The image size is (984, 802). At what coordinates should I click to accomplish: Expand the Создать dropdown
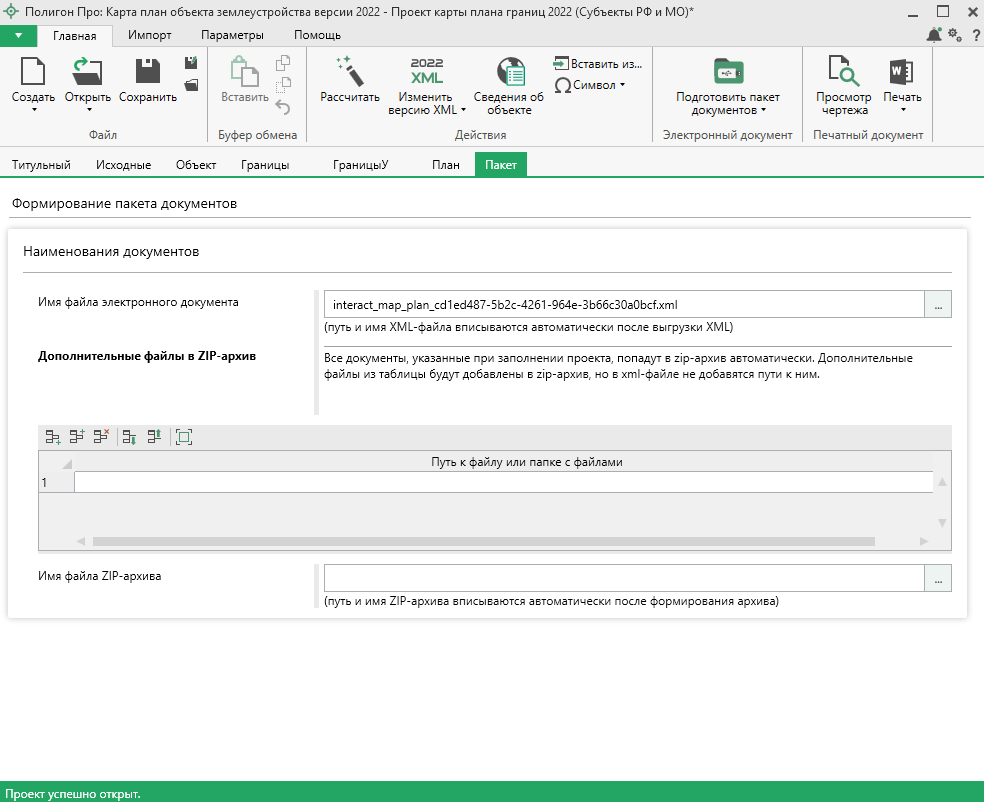click(x=34, y=110)
